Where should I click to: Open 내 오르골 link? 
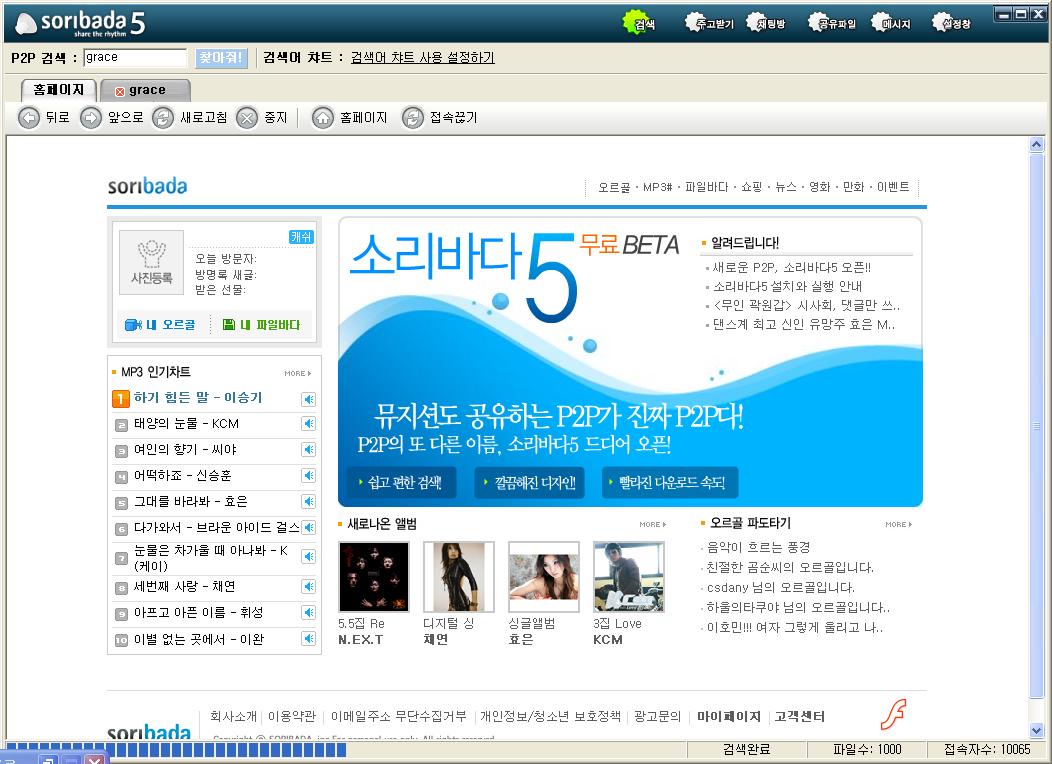coord(160,325)
